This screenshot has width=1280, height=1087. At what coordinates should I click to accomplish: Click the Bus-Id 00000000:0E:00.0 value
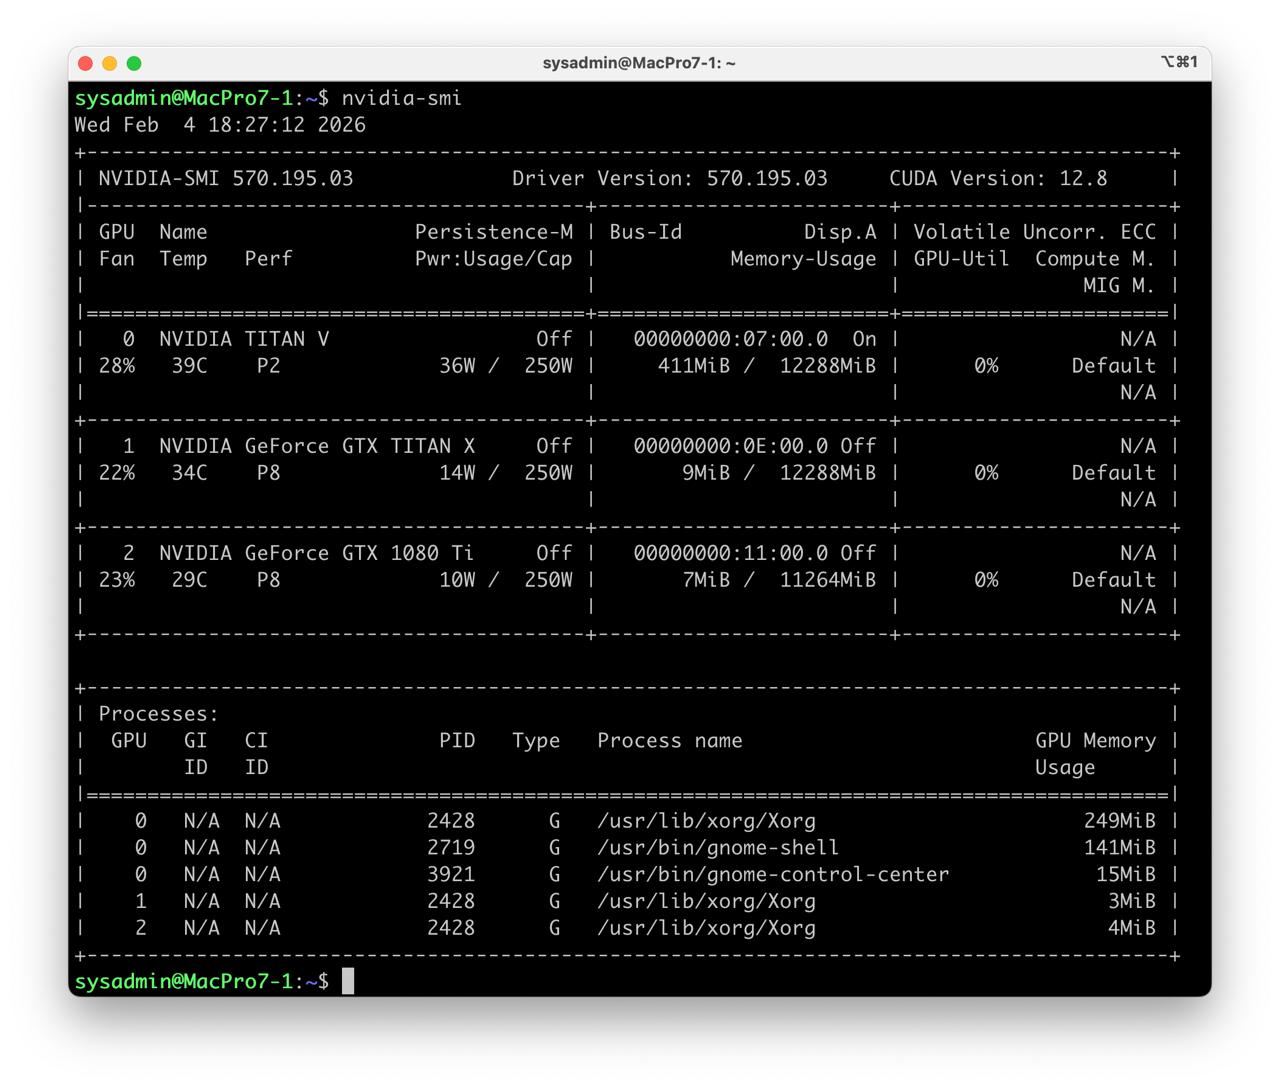(730, 446)
